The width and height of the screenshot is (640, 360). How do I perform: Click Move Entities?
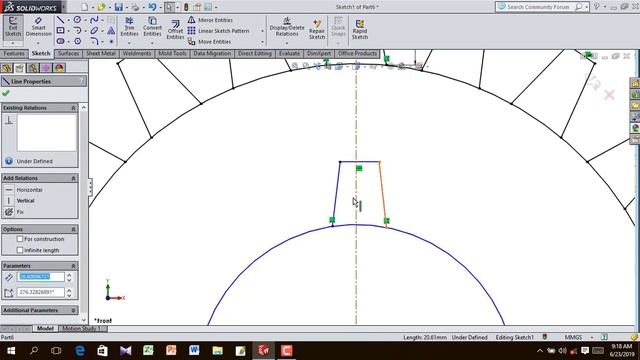point(209,42)
